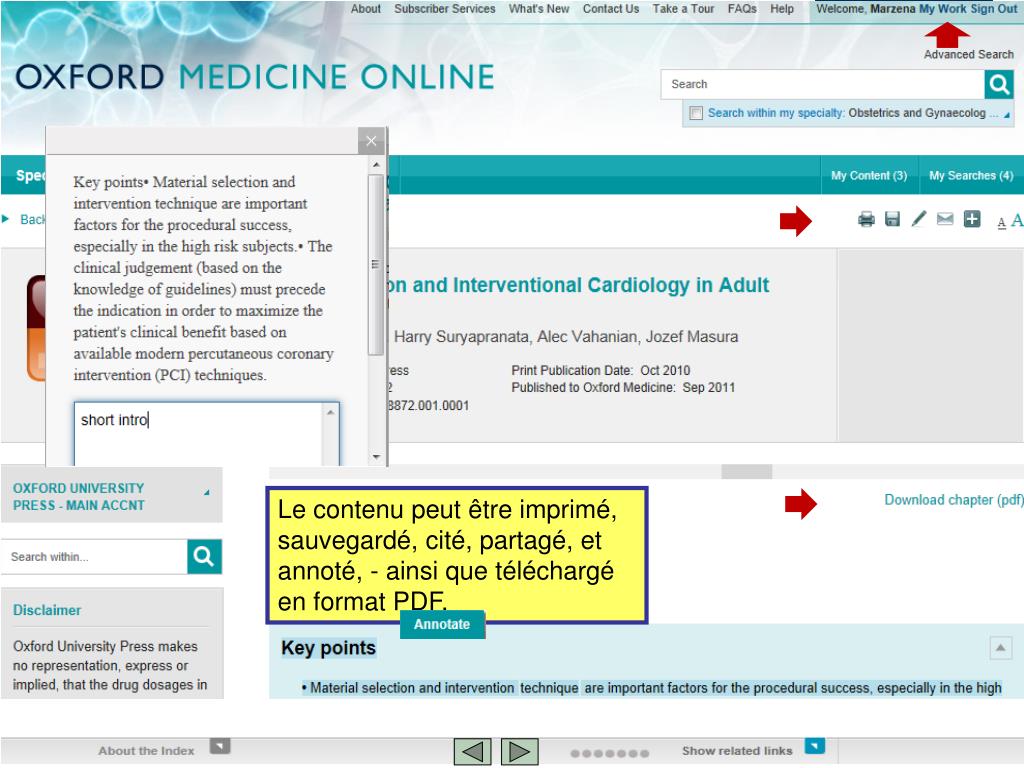Click the slide progress dots indicator
This screenshot has height=768, width=1024.
pyautogui.click(x=609, y=753)
